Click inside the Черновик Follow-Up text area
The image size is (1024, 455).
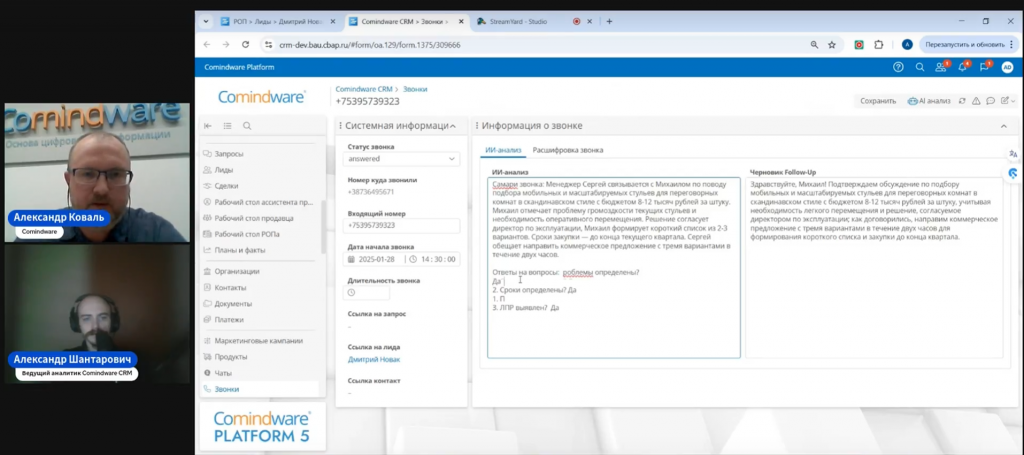coord(874,268)
